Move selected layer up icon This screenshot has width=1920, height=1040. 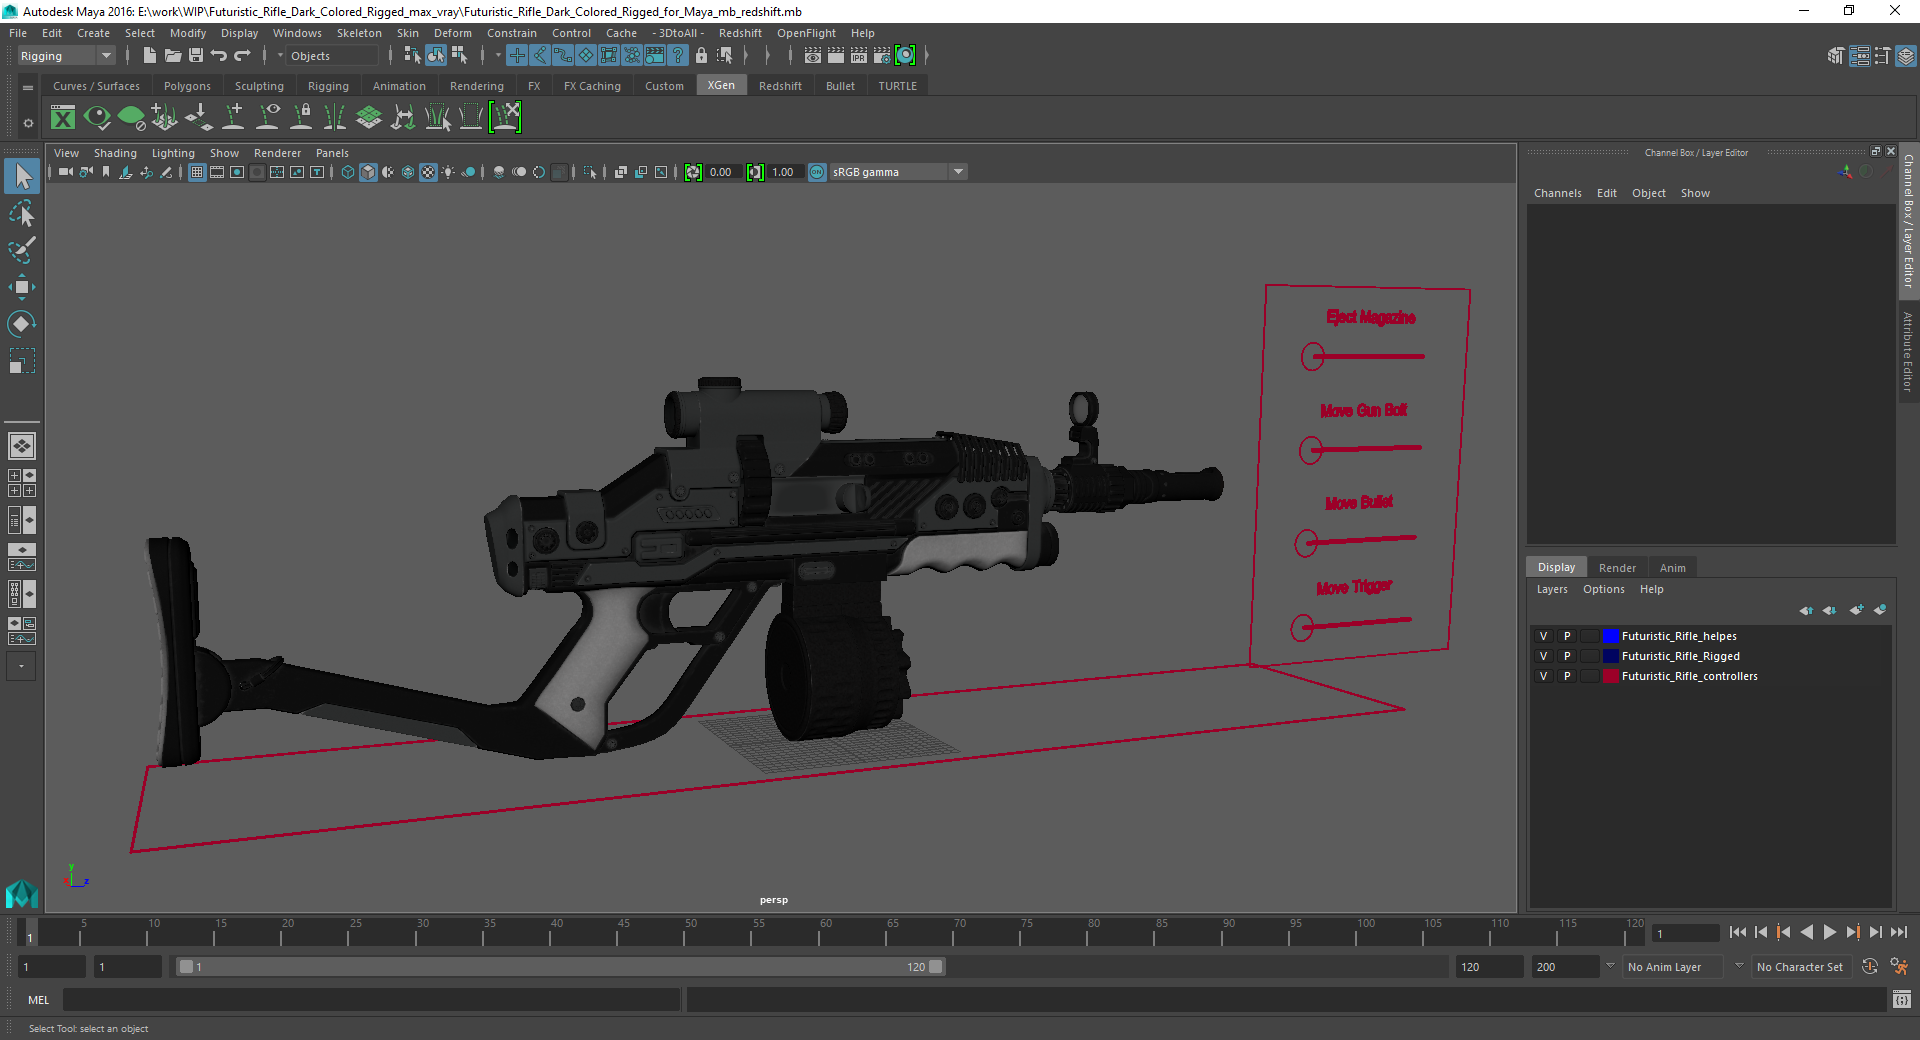click(1806, 610)
